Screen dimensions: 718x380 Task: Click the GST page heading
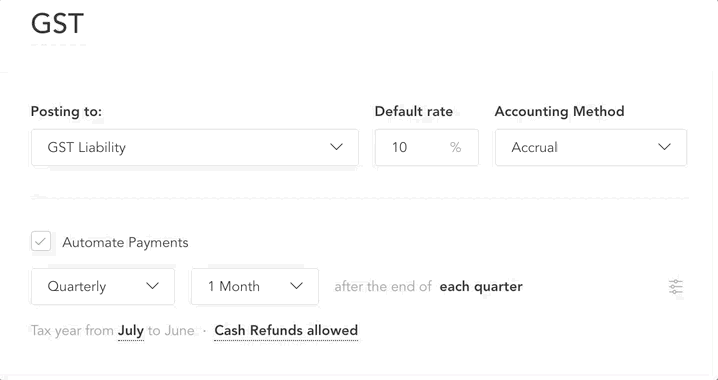tap(57, 23)
